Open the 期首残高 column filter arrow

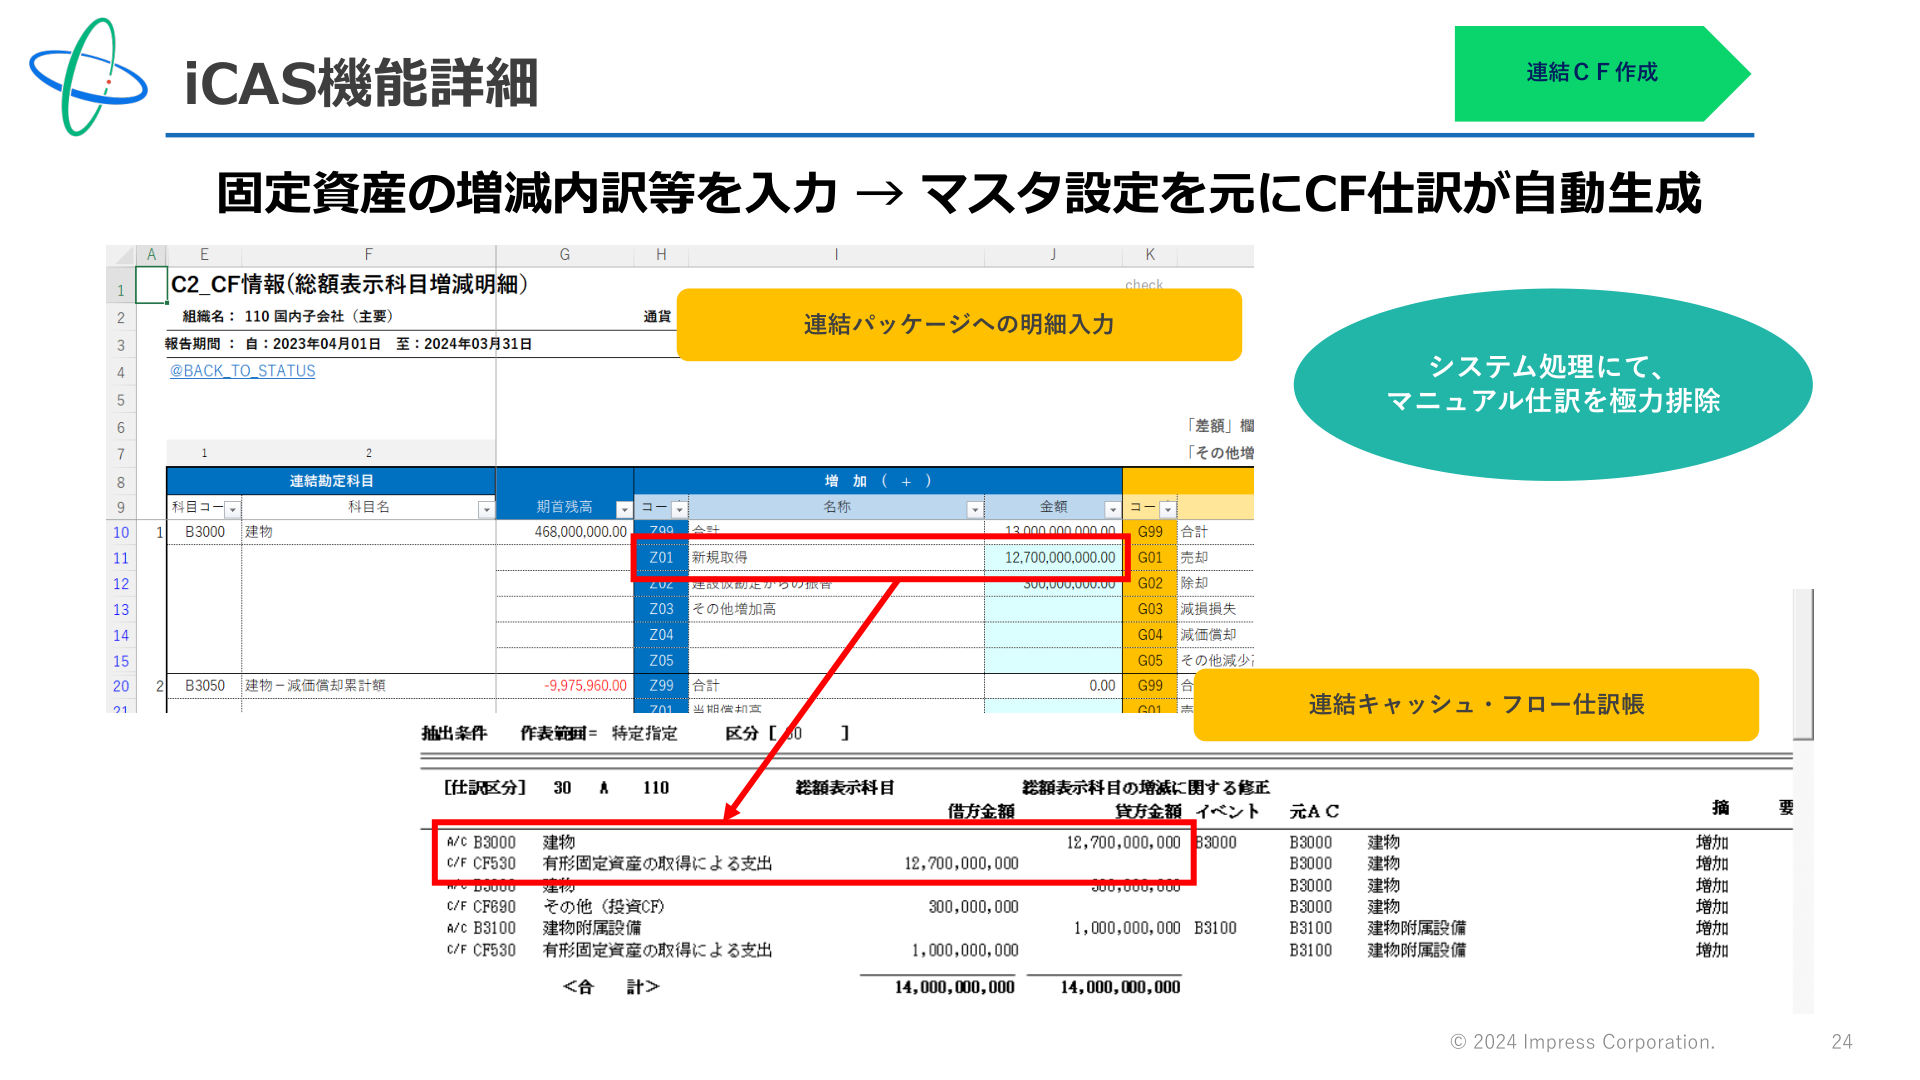point(624,509)
